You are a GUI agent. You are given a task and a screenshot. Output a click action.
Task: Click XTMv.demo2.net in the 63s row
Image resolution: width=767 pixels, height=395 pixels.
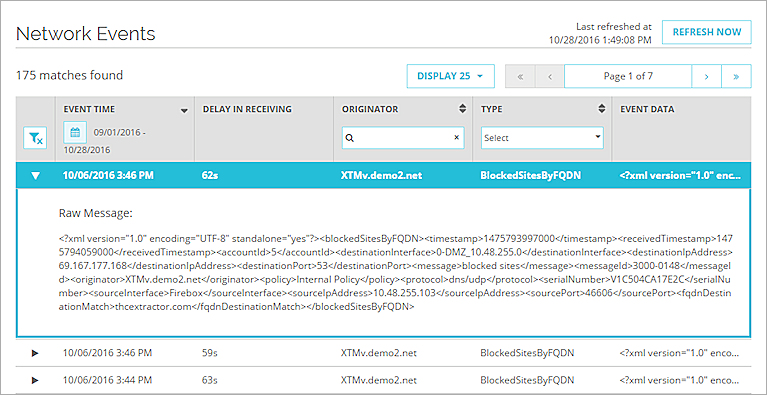[x=379, y=380]
